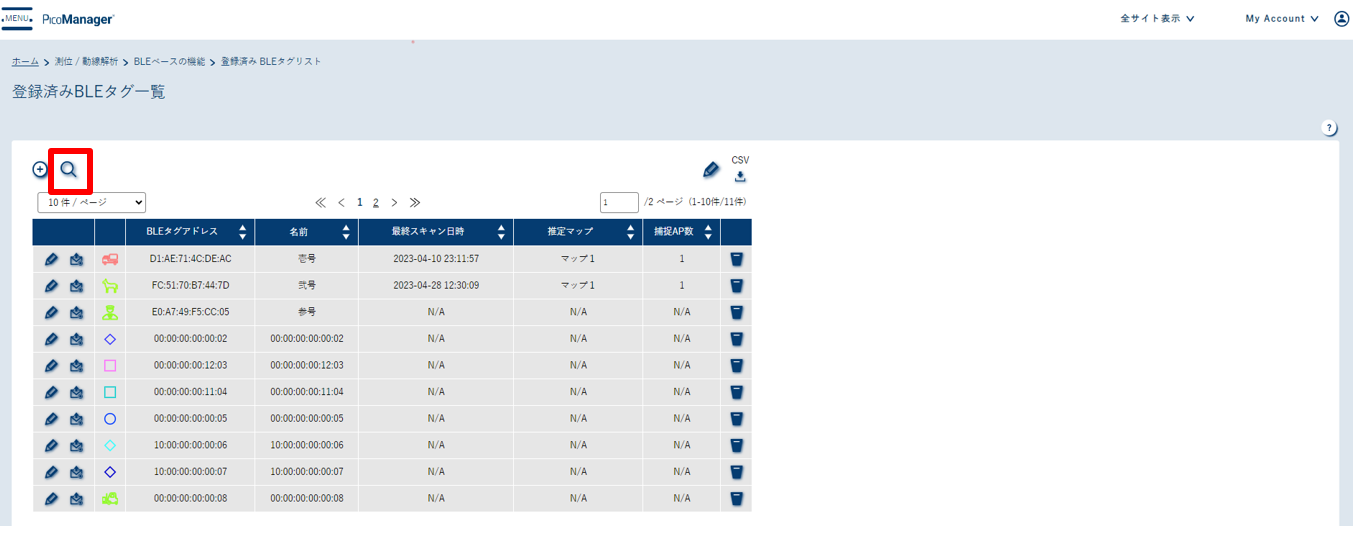Delete tag 00:00:00:00:00:05
Image resolution: width=1353 pixels, height=535 pixels.
coord(736,419)
